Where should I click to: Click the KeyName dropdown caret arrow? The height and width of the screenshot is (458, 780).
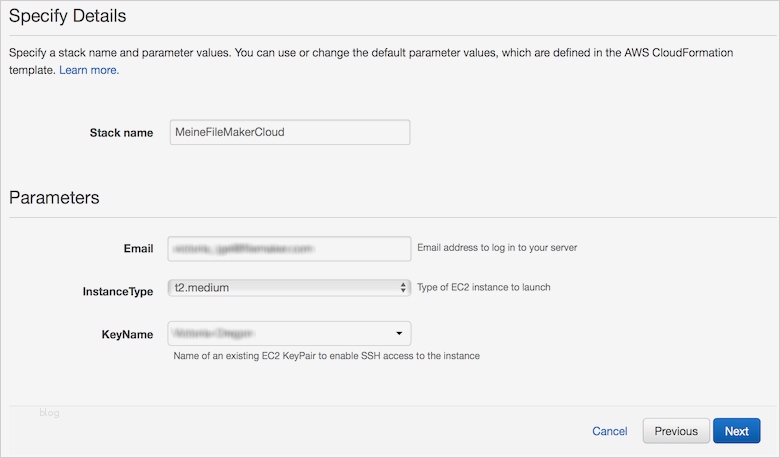[x=399, y=332]
